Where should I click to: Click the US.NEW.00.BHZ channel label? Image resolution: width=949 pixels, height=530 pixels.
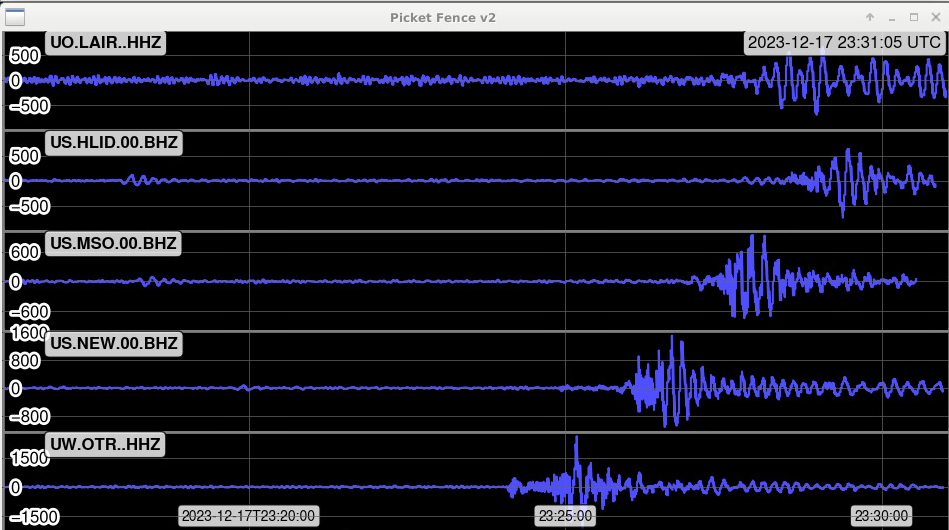(114, 344)
